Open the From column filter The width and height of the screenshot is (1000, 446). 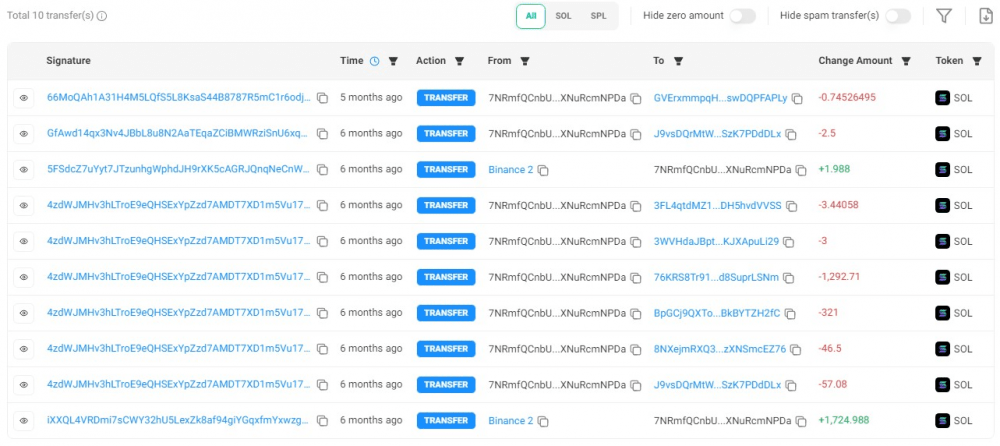pos(525,61)
